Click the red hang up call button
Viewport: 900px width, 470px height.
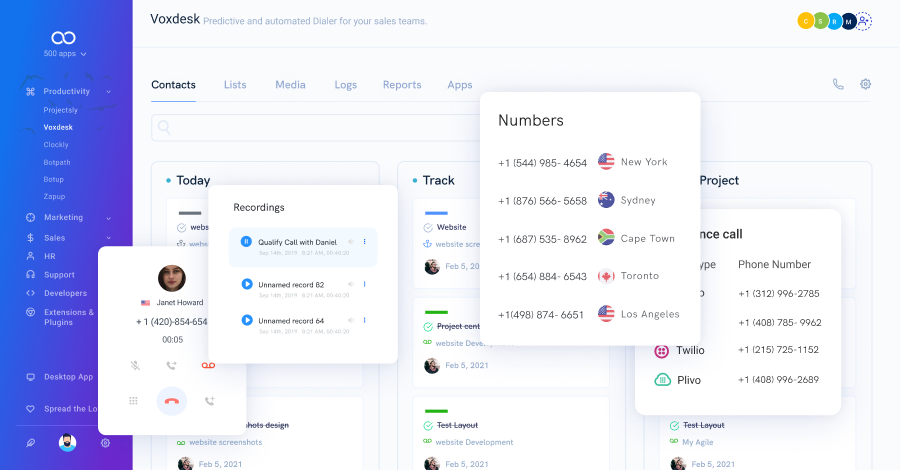pos(172,401)
